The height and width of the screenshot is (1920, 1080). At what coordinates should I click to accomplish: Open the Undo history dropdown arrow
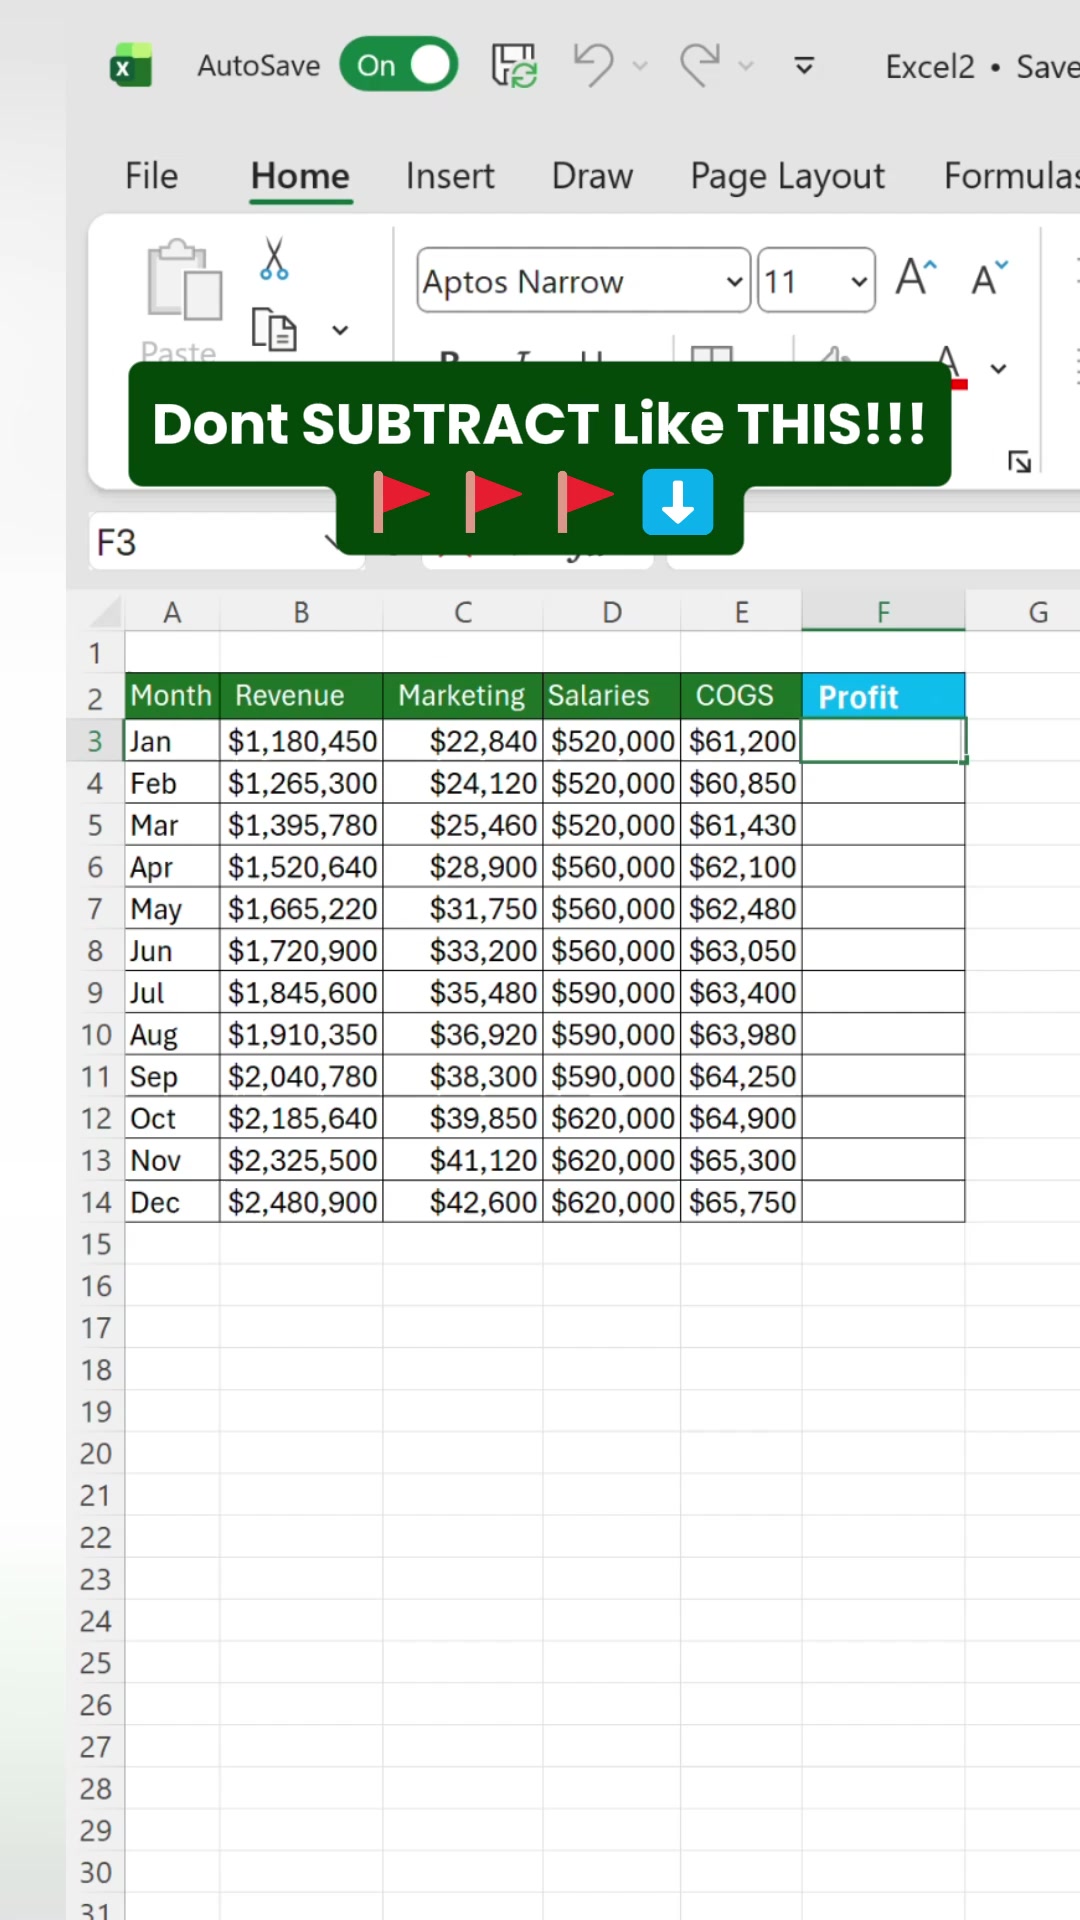(x=641, y=67)
